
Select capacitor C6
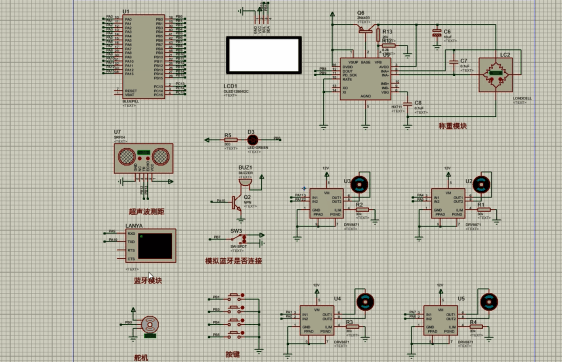point(437,33)
